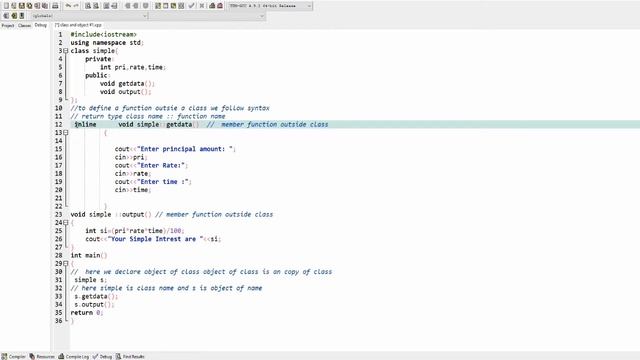Image resolution: width=640 pixels, height=360 pixels.
Task: Click the 's.output();' call line
Action: point(94,304)
